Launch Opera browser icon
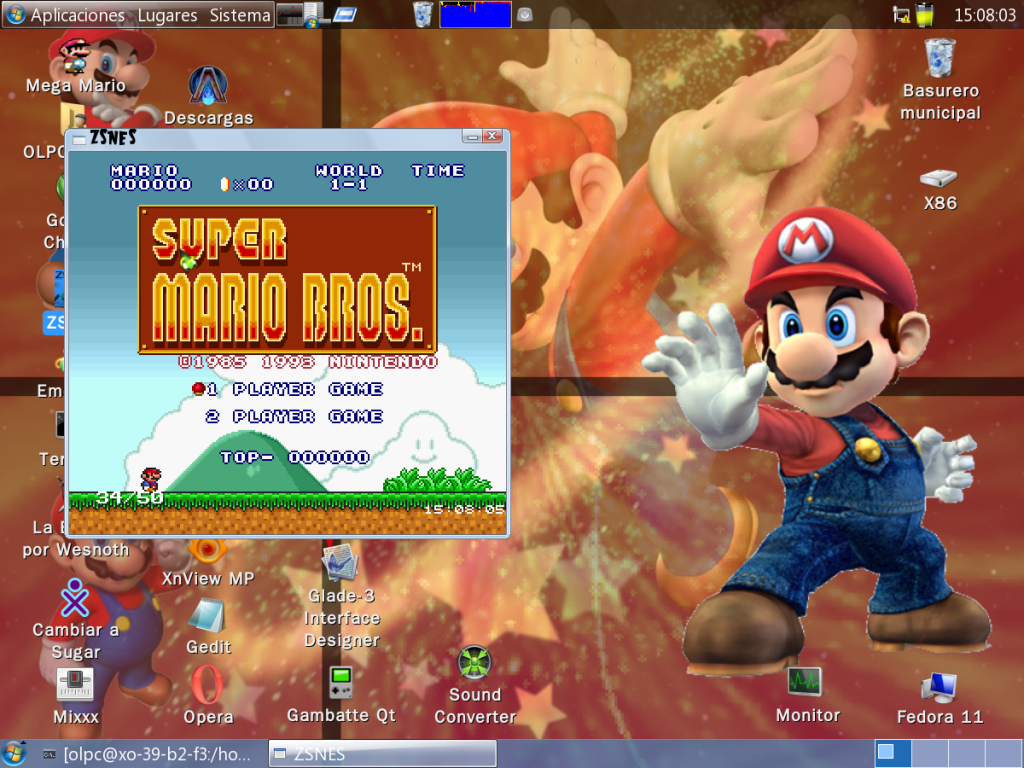The image size is (1024, 768). pos(208,696)
